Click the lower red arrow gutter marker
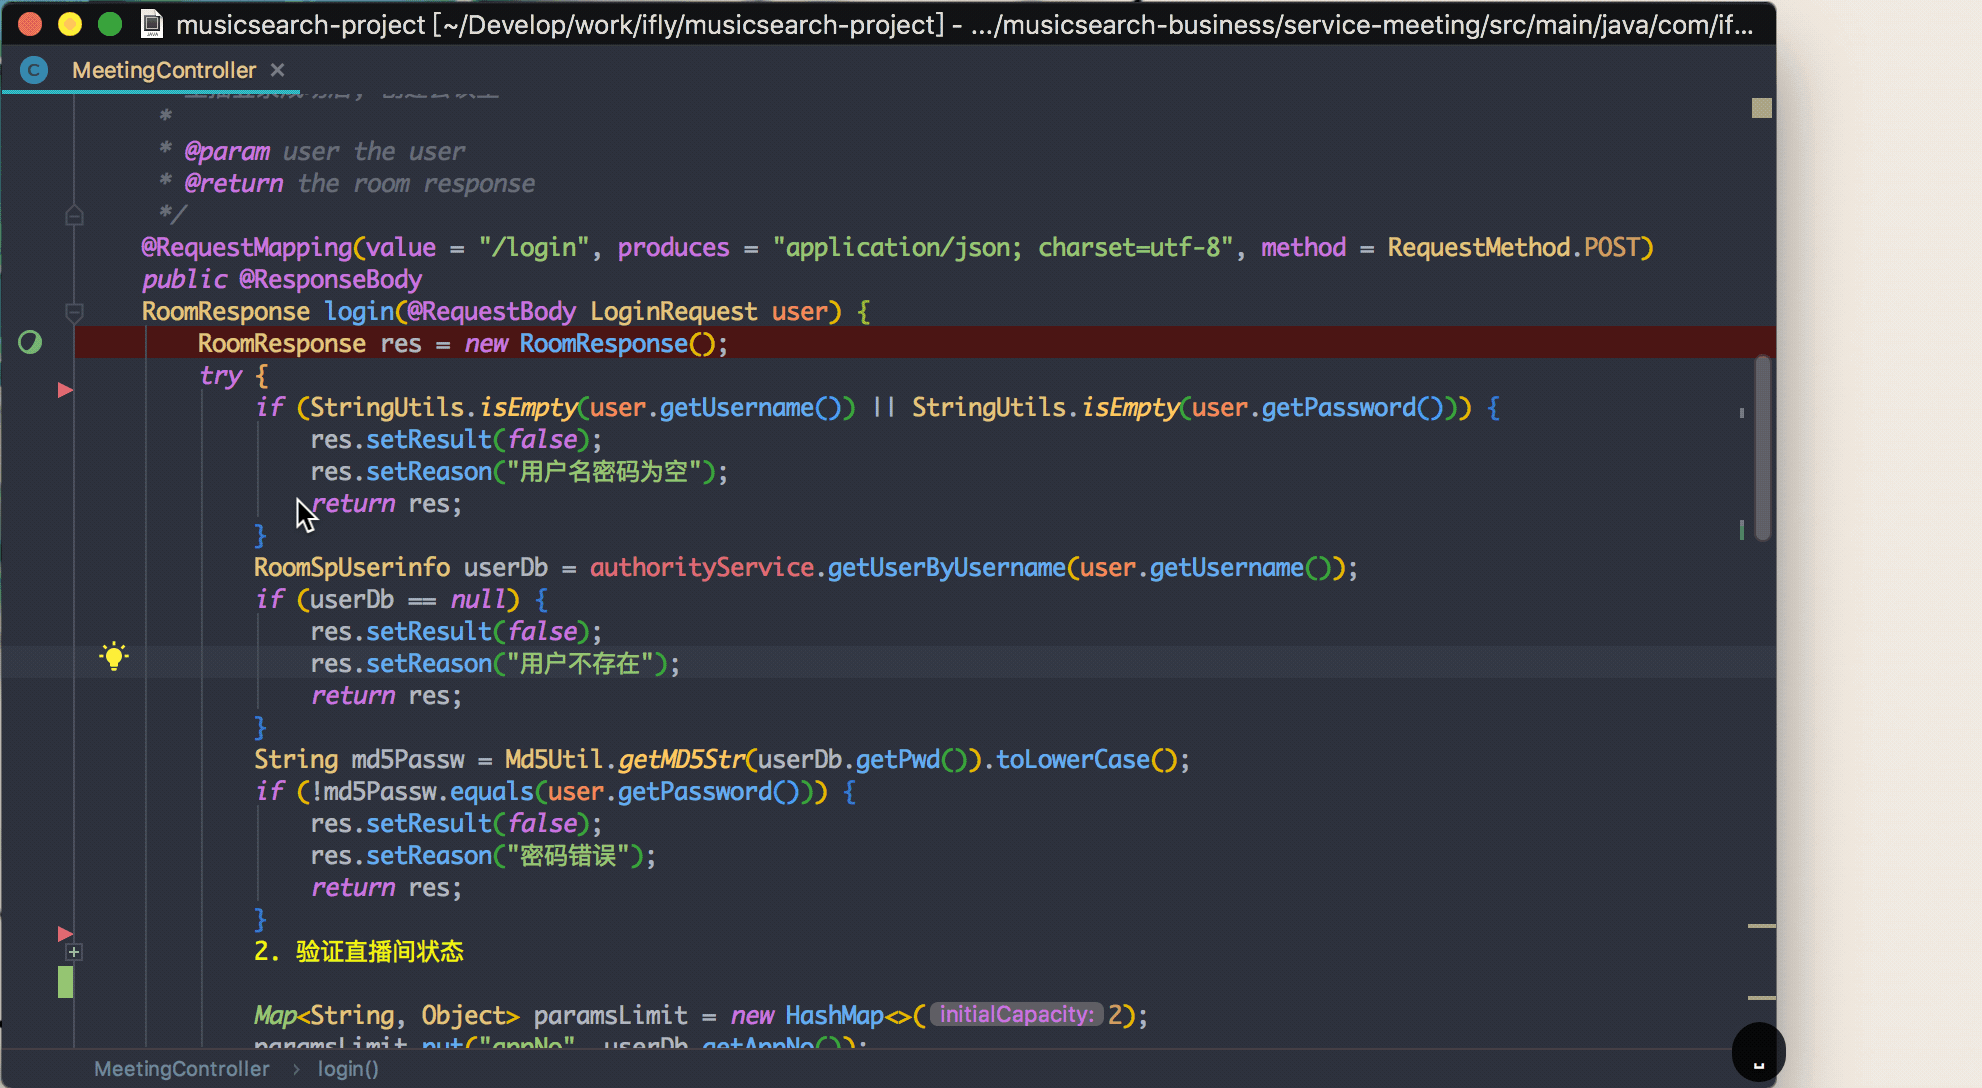 pos(65,933)
